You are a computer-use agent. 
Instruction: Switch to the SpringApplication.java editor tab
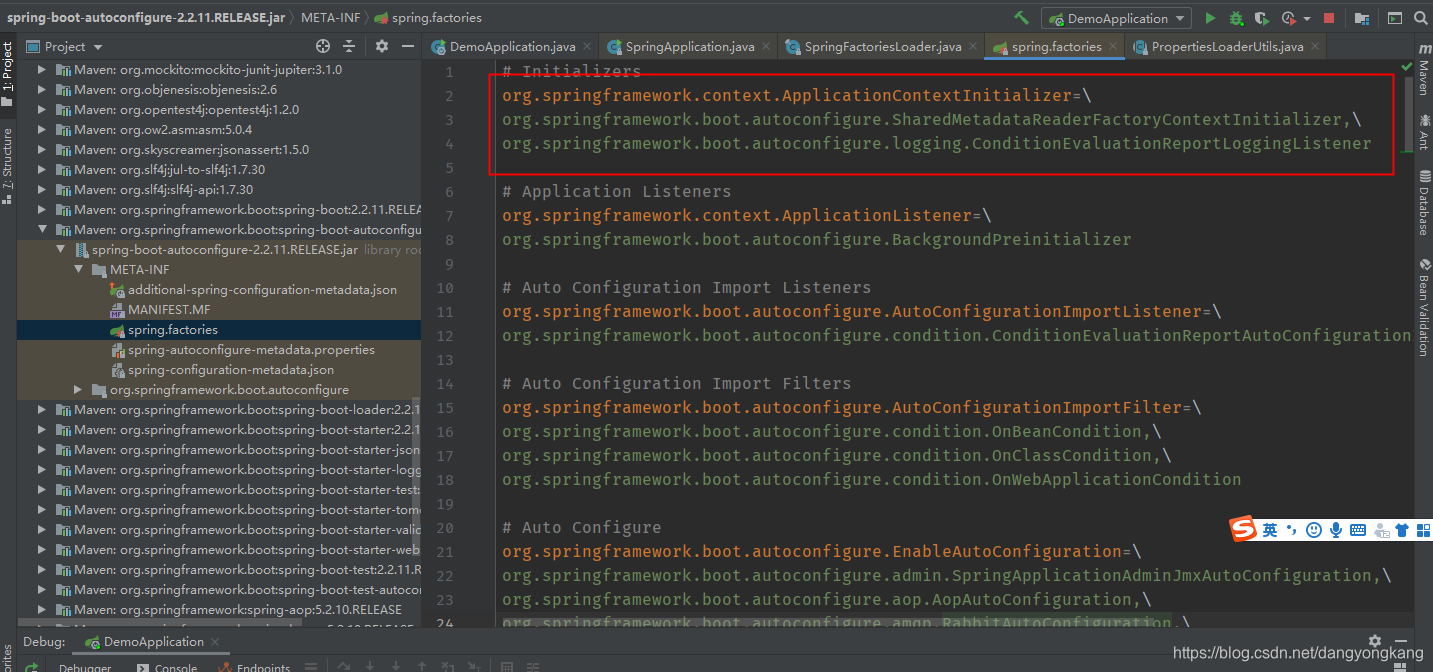690,45
